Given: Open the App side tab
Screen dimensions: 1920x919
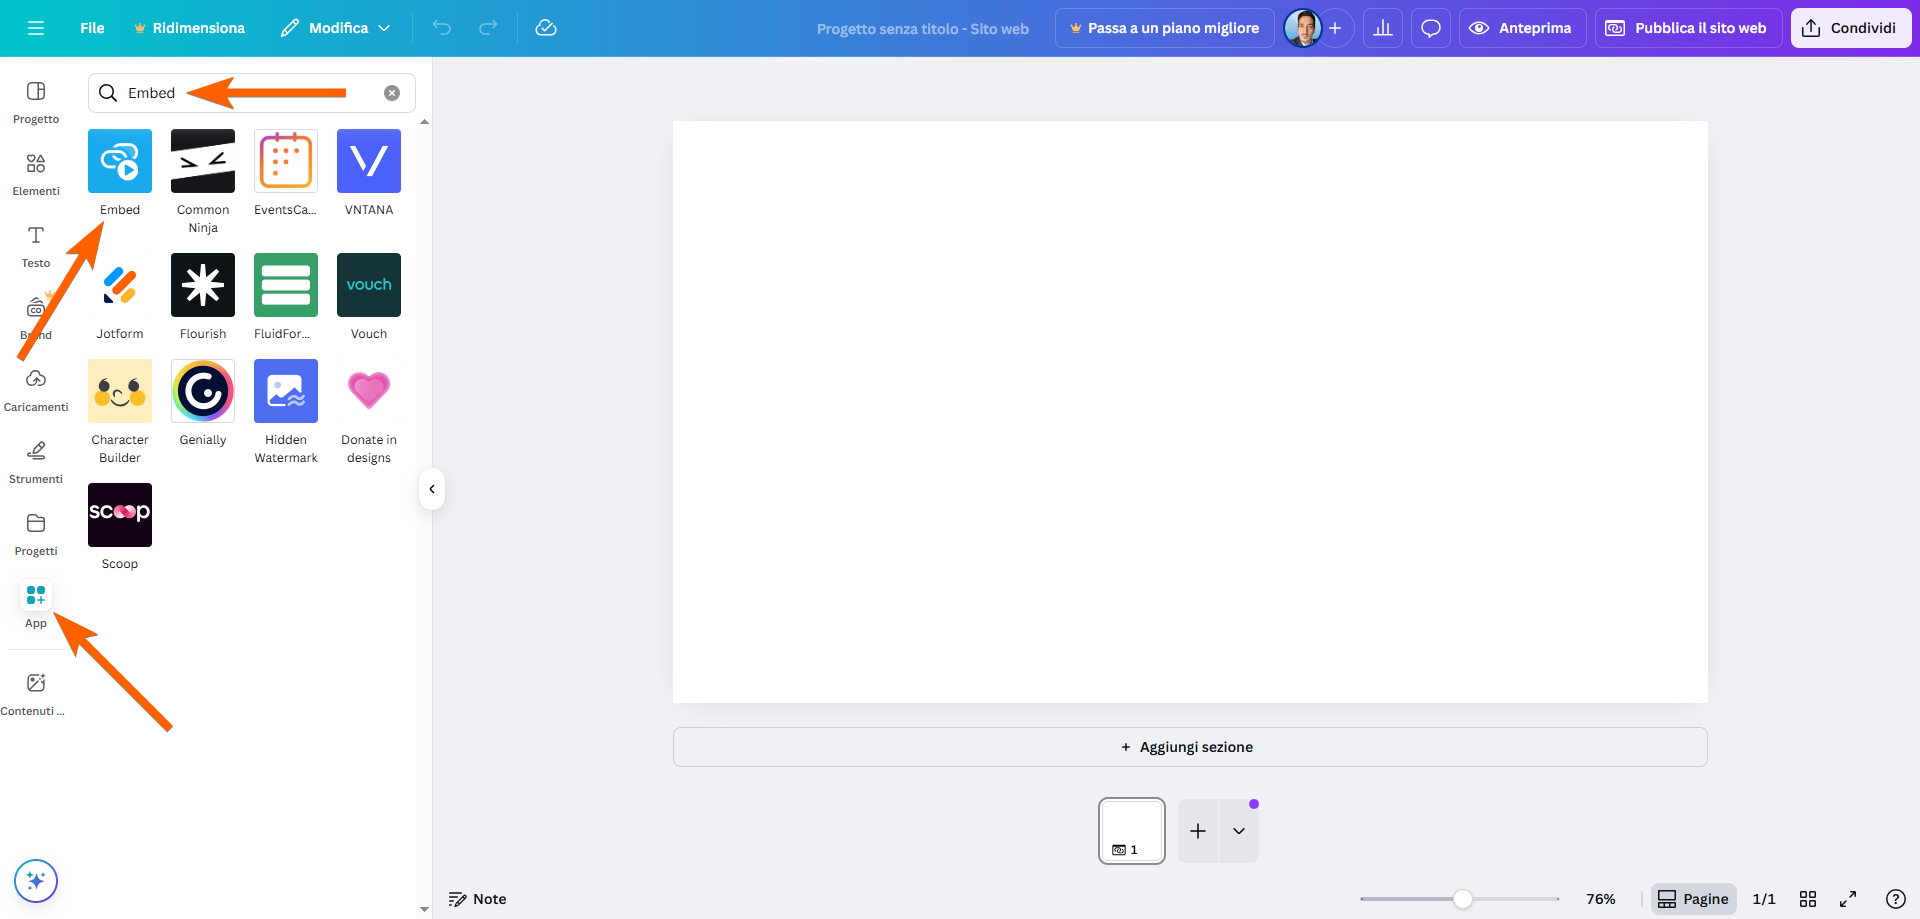Looking at the screenshot, I should pyautogui.click(x=36, y=607).
